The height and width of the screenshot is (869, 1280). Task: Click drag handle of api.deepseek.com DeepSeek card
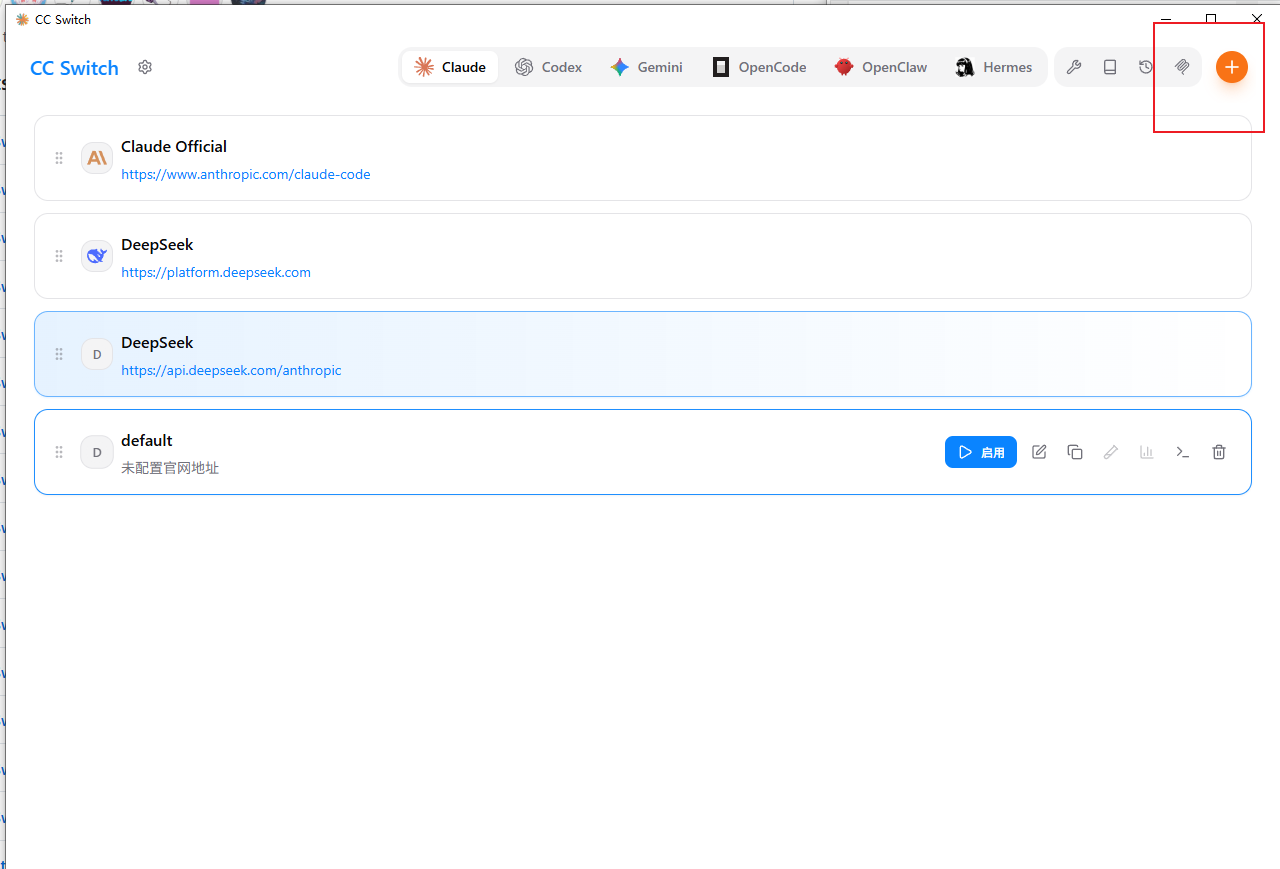point(59,354)
